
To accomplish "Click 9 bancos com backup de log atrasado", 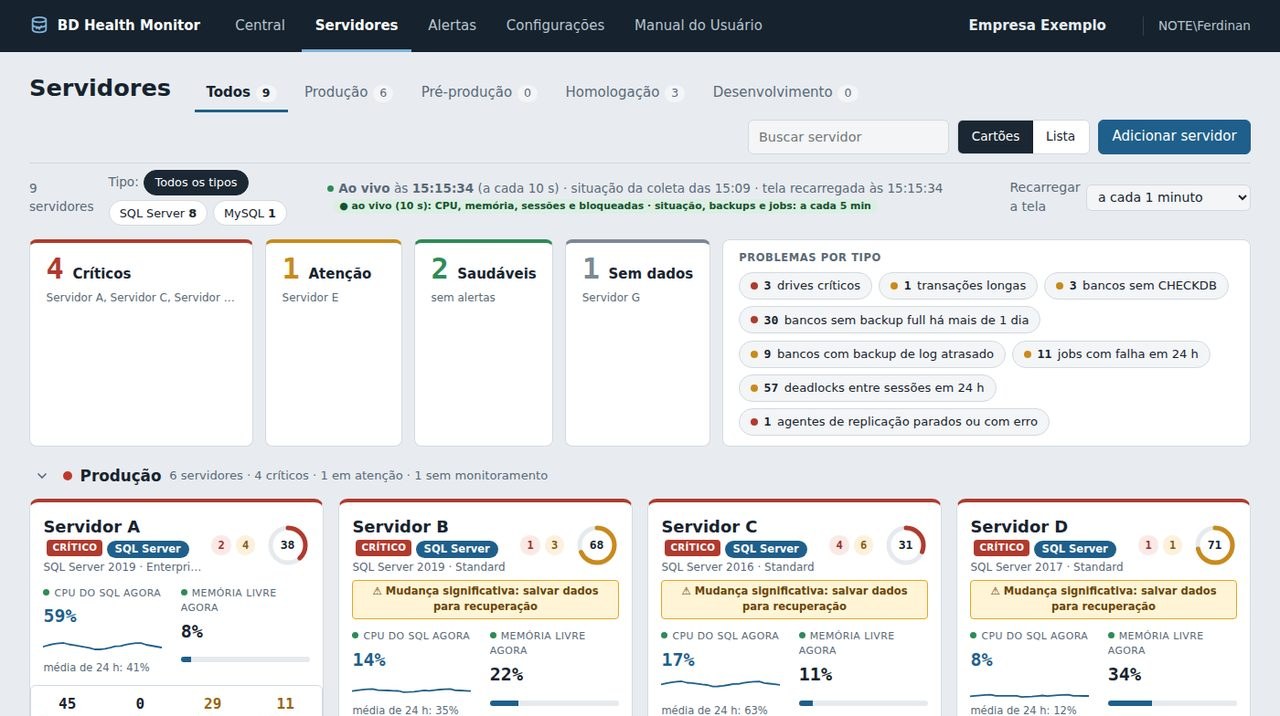I will pos(872,354).
